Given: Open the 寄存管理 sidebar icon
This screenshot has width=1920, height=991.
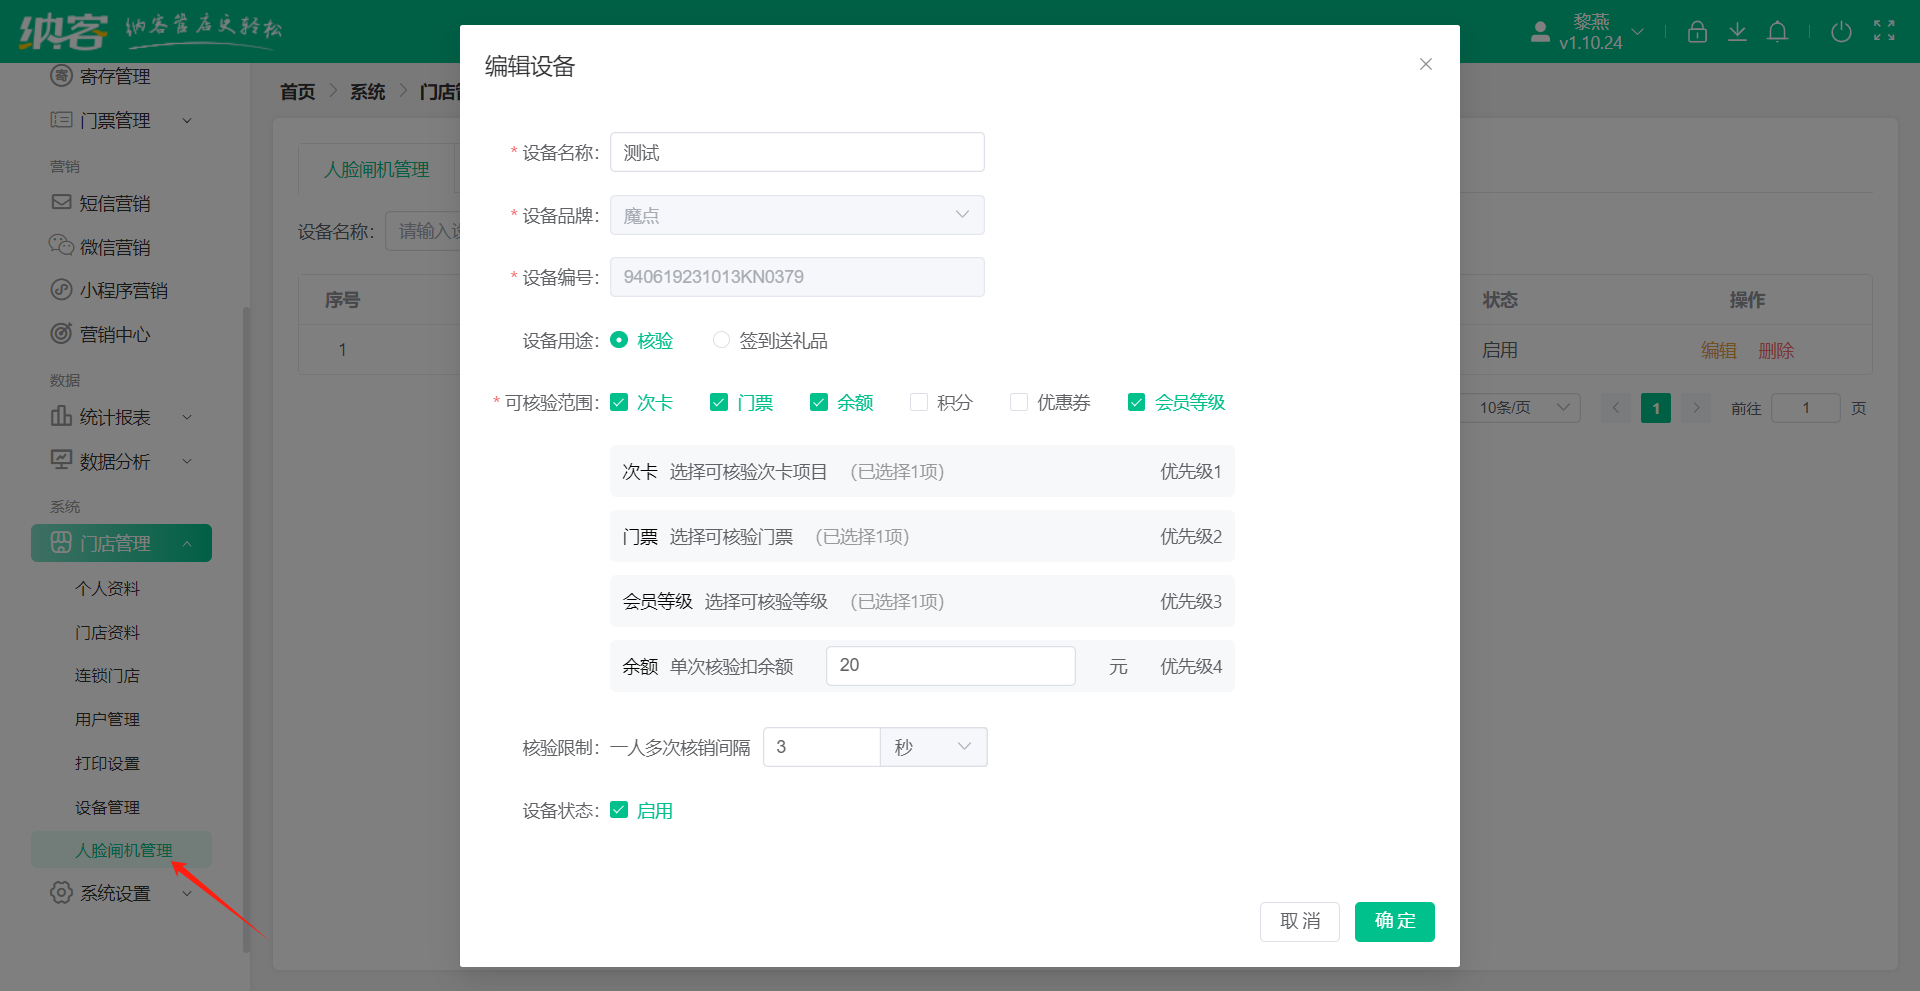Looking at the screenshot, I should tap(62, 75).
